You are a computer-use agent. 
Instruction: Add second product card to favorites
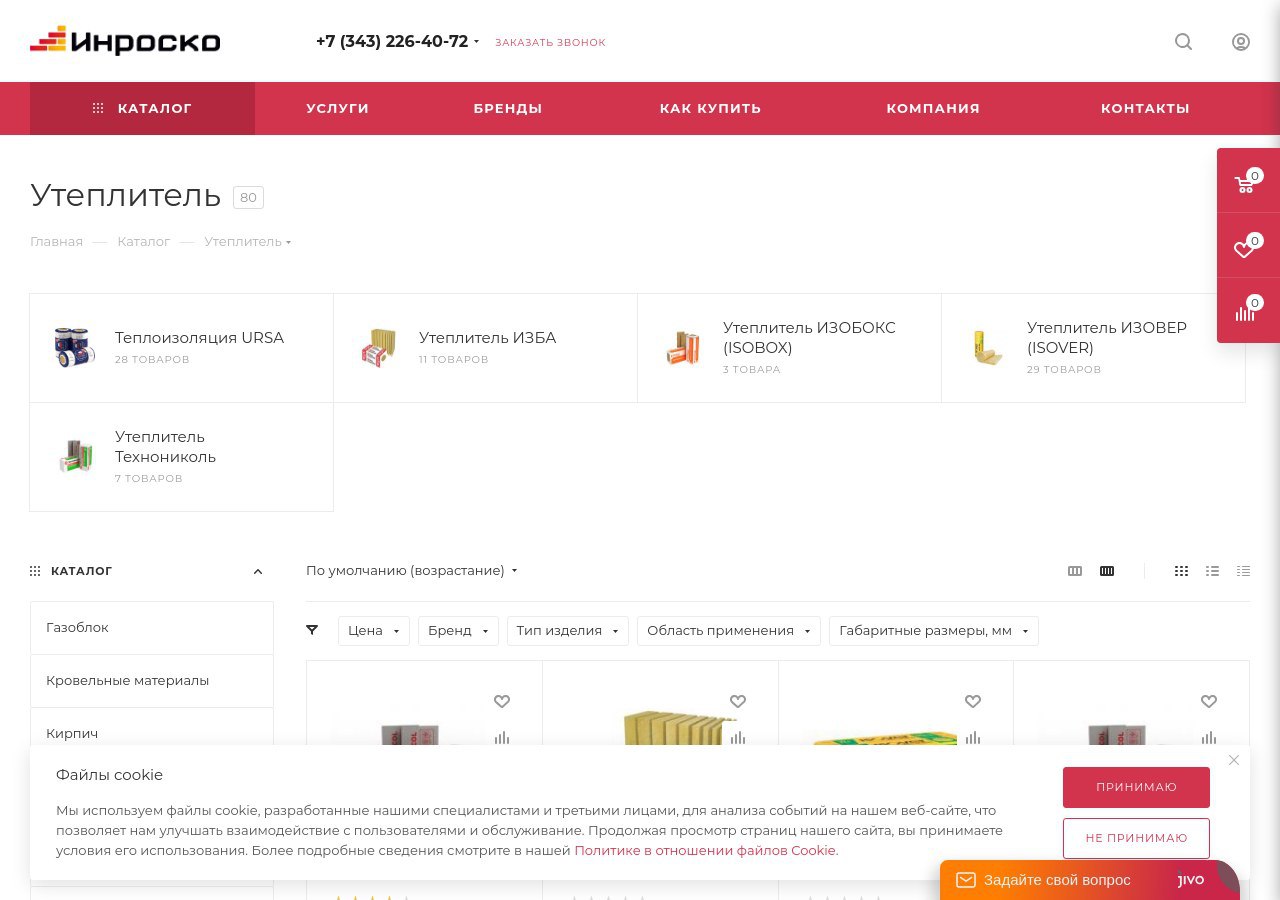[738, 702]
